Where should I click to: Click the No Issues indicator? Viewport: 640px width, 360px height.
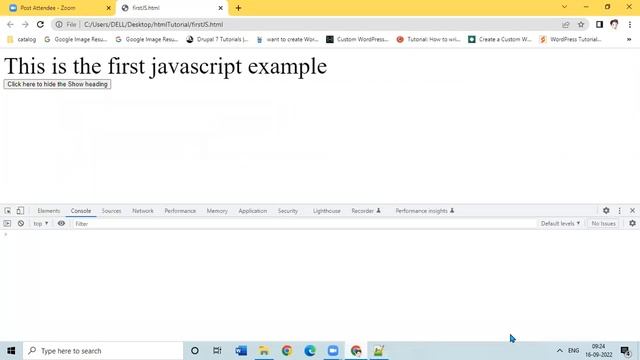(603, 224)
